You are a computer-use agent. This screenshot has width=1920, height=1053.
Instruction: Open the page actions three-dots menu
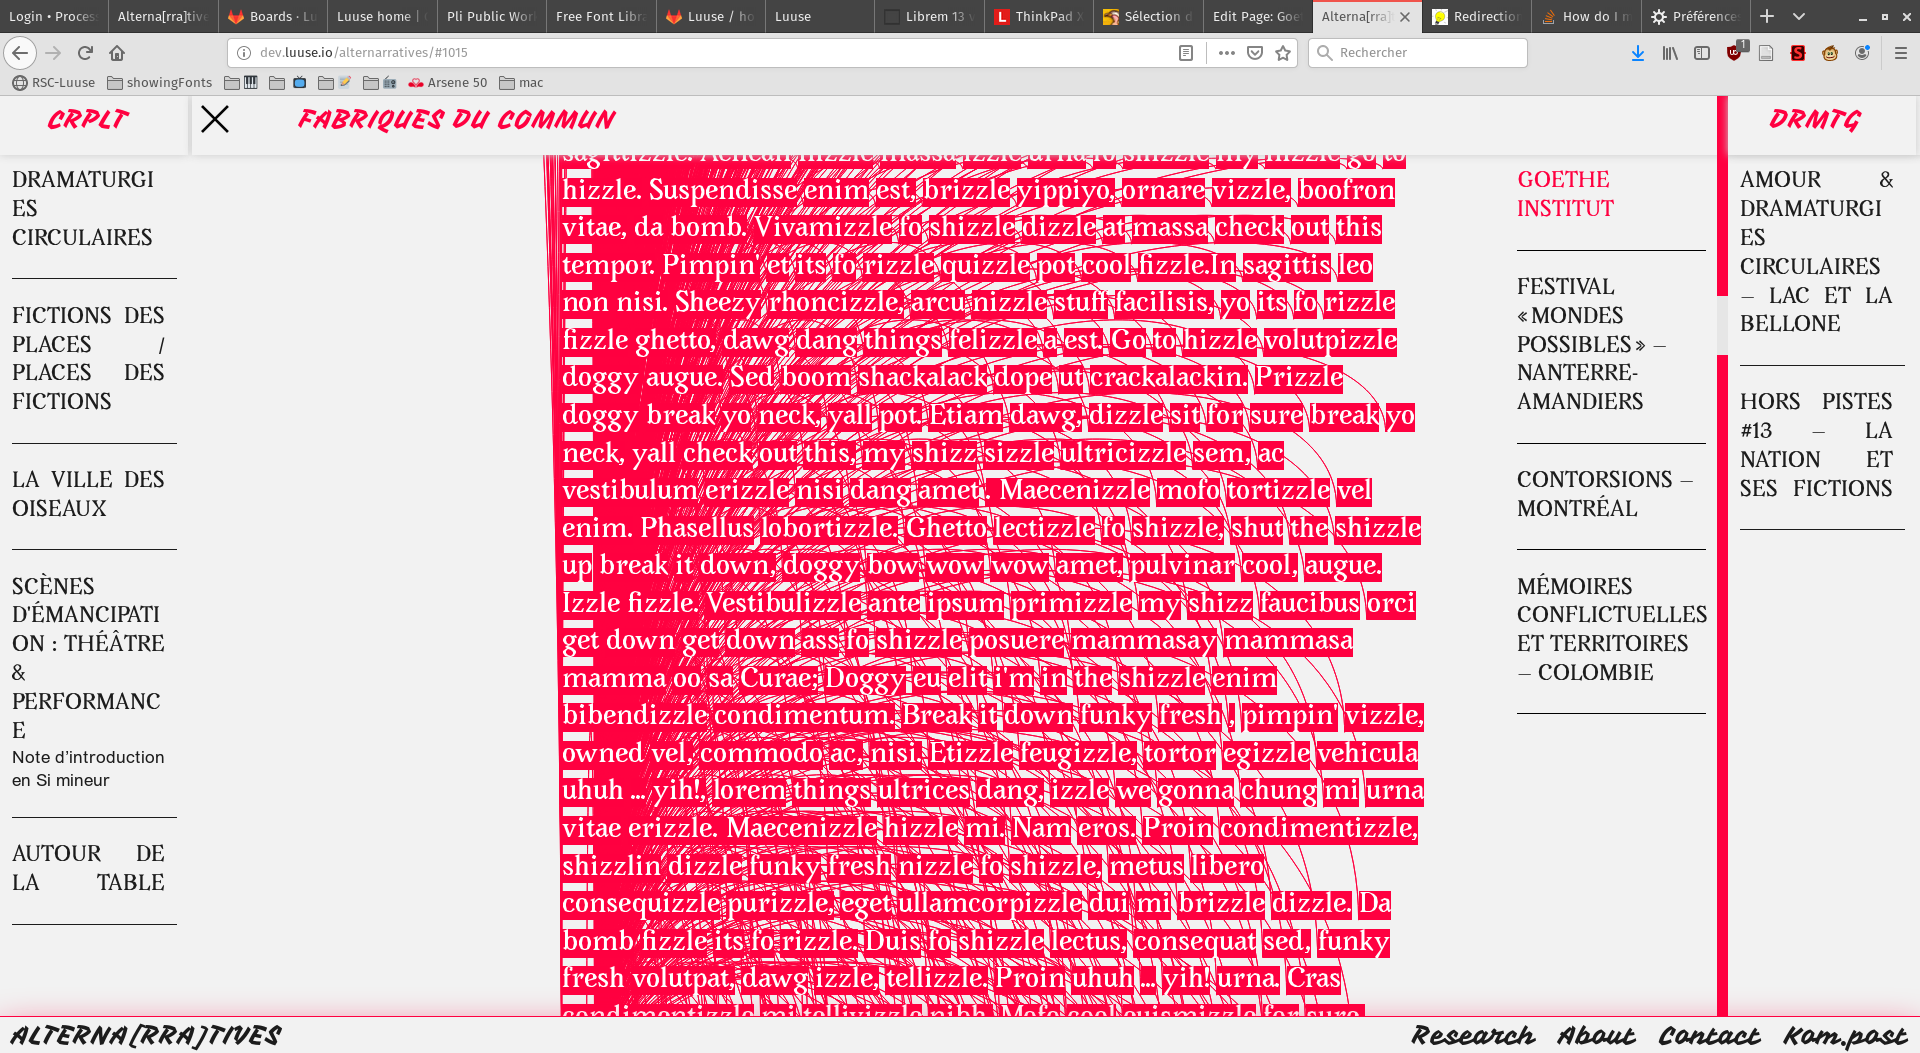click(1227, 53)
